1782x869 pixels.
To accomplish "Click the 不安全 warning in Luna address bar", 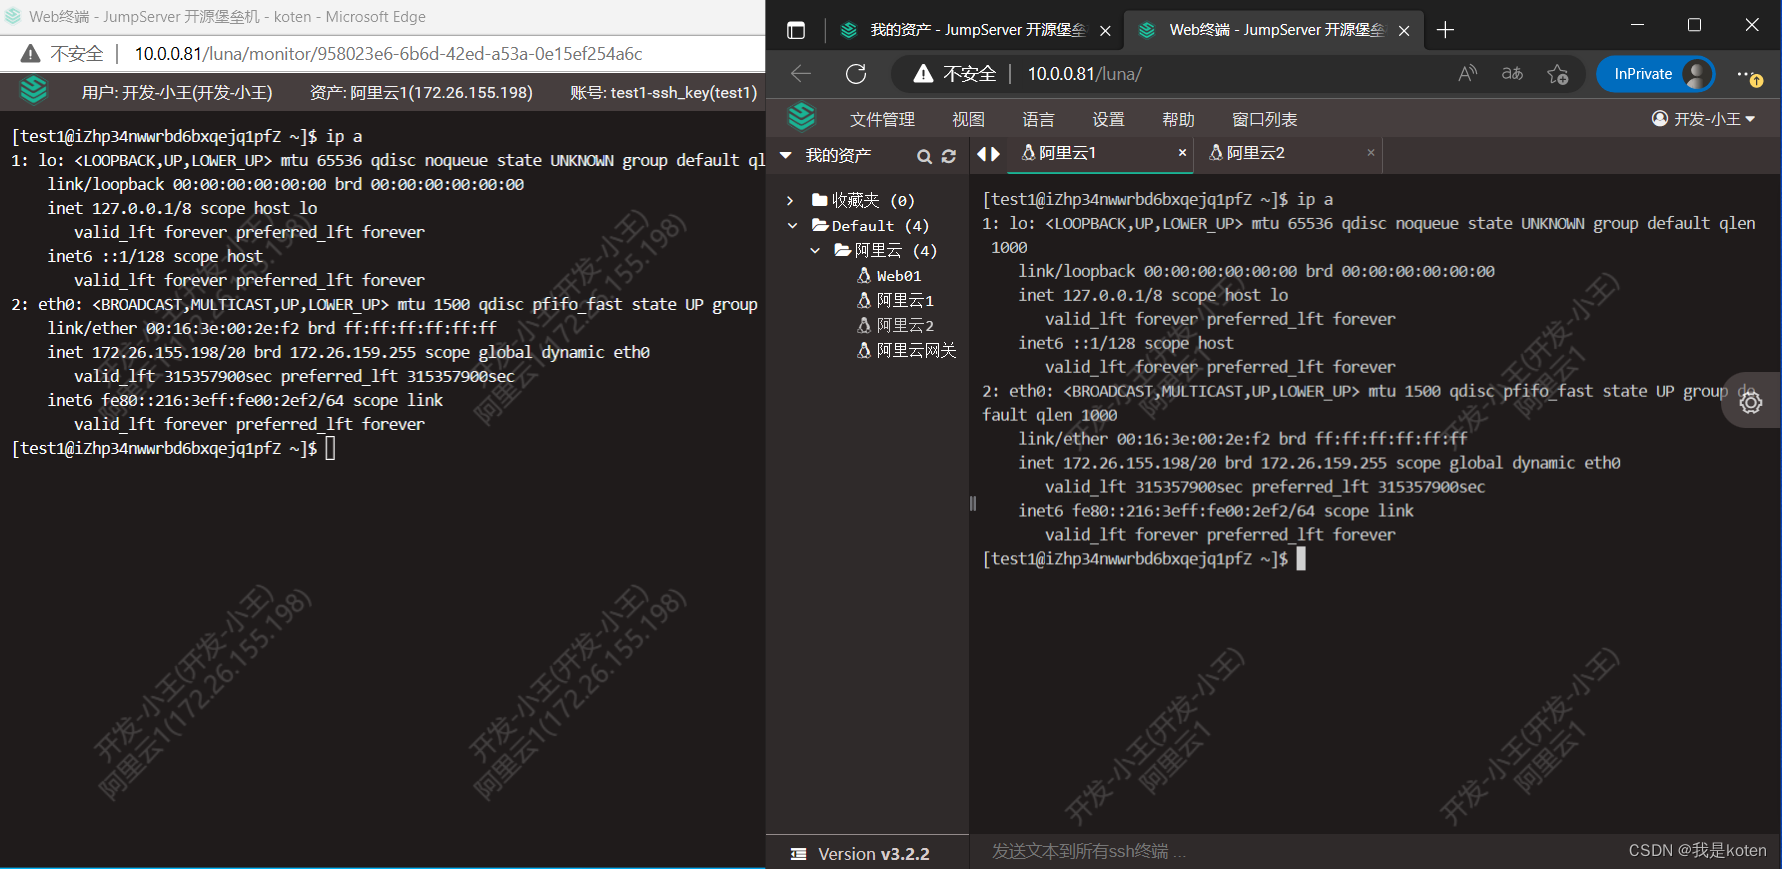I will point(955,74).
